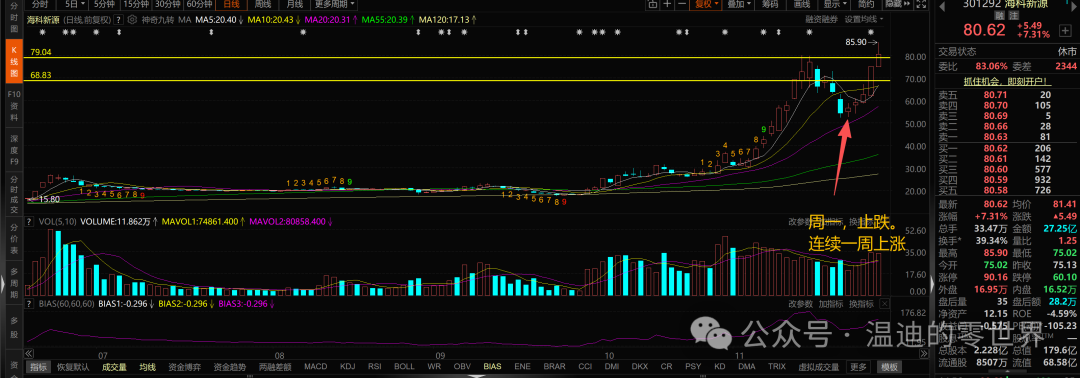The image size is (1080, 378).
Task: Open the indicator settings gear icon
Action: (x=132, y=19)
